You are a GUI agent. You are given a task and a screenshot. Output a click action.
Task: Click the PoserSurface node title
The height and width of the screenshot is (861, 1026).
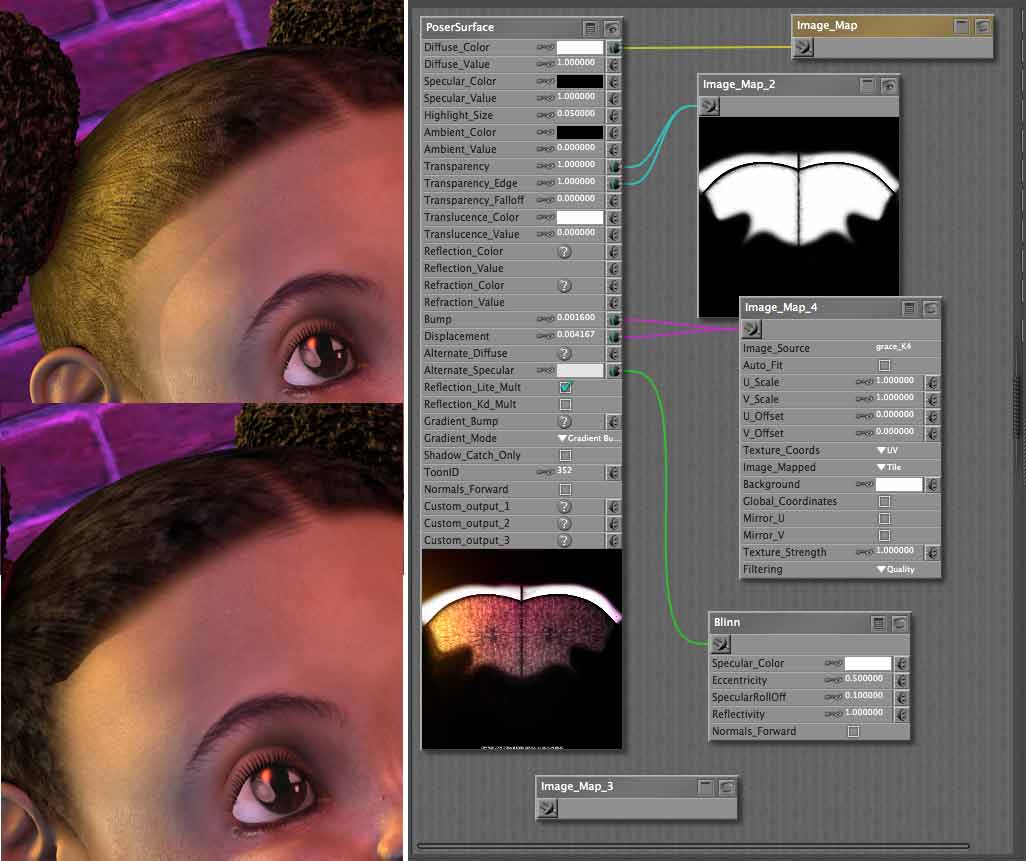(x=460, y=27)
